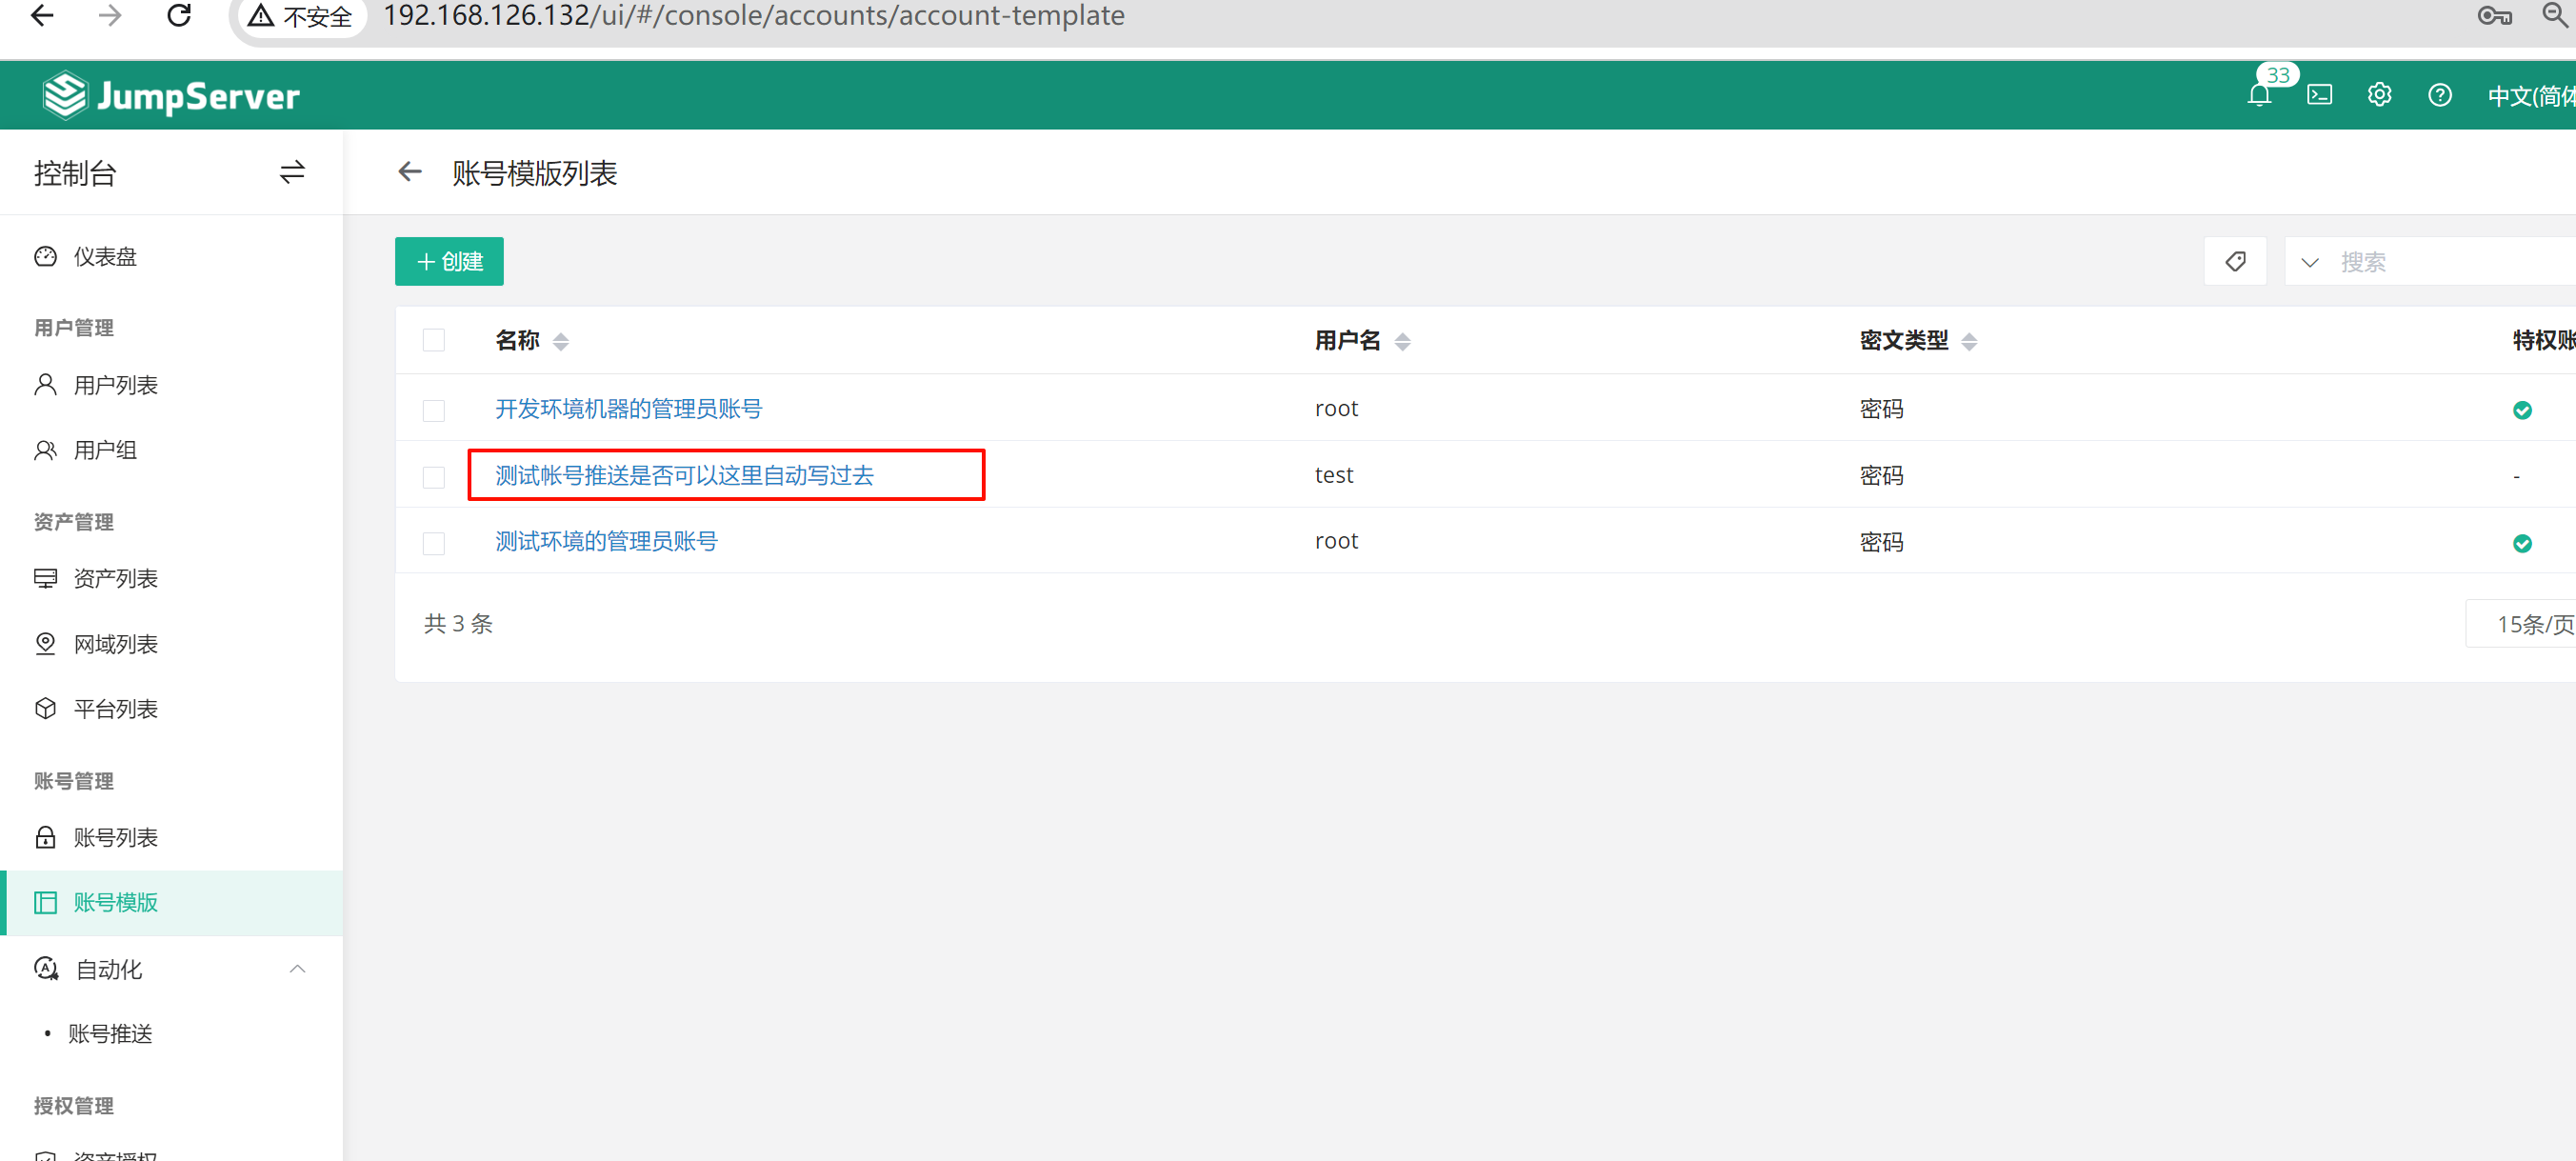Collapse the 自动化 sidebar section

297,969
